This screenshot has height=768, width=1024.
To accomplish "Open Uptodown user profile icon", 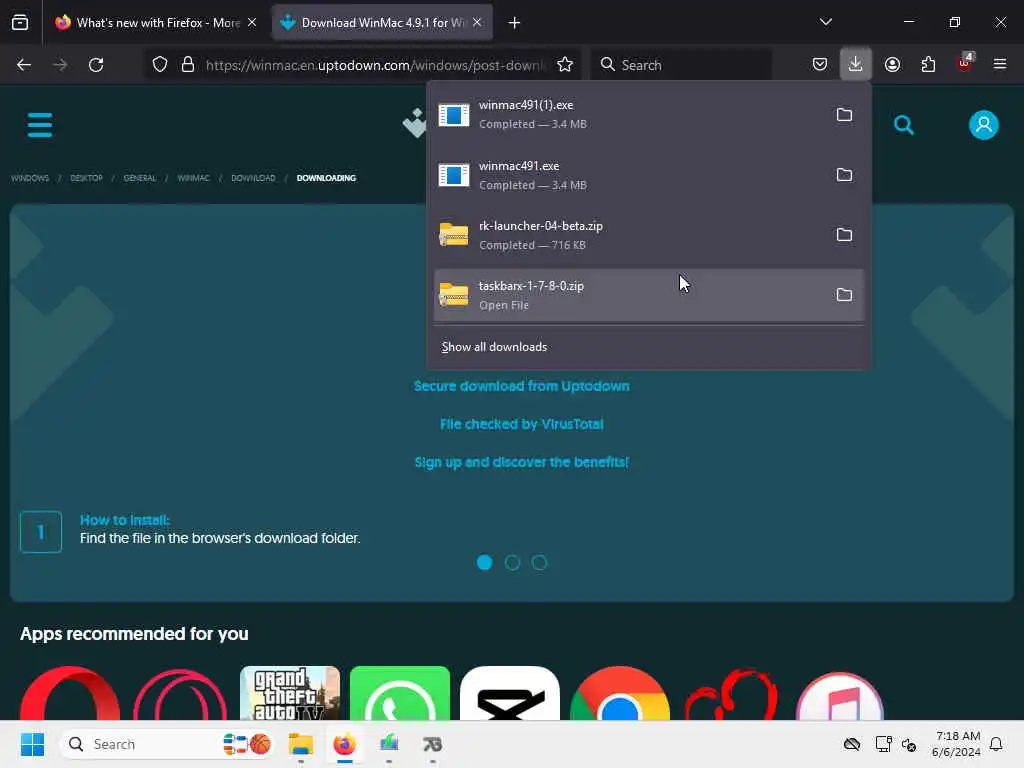I will (984, 124).
